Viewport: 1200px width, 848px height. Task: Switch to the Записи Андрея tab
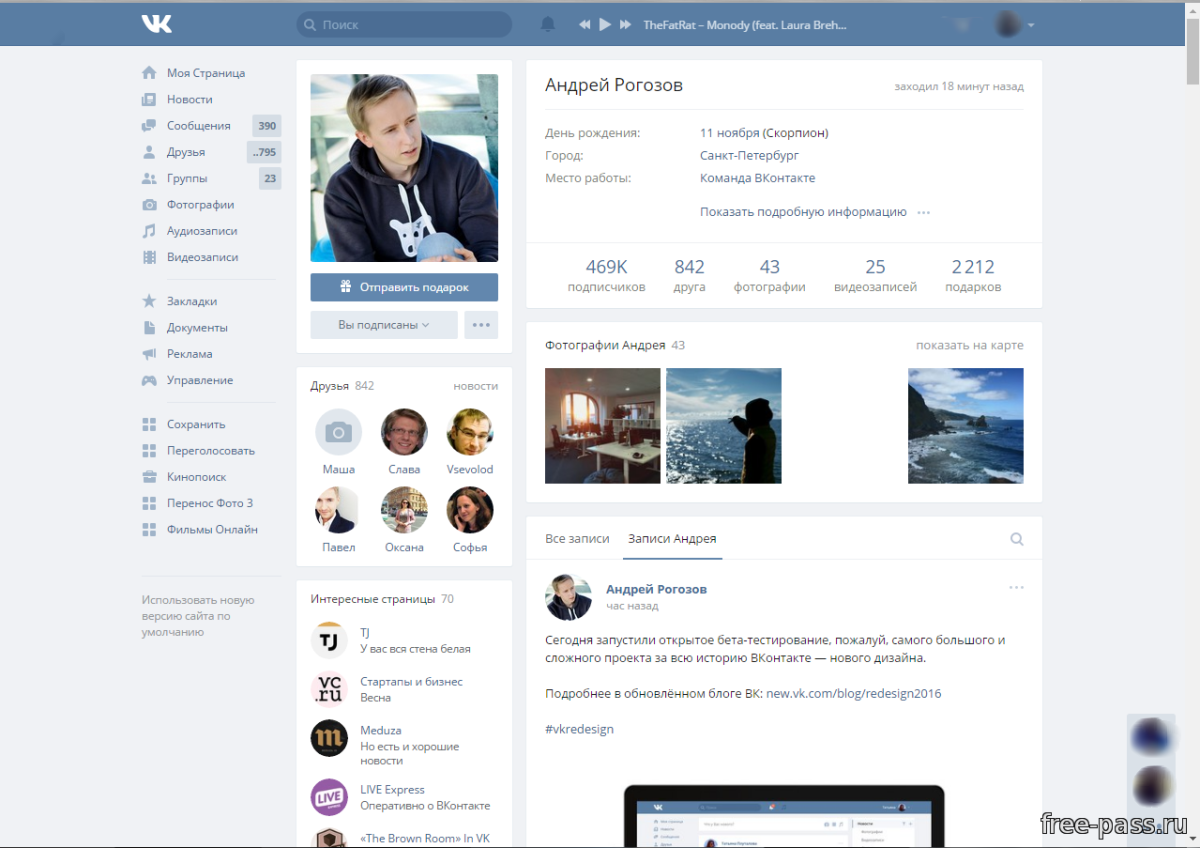coord(671,537)
